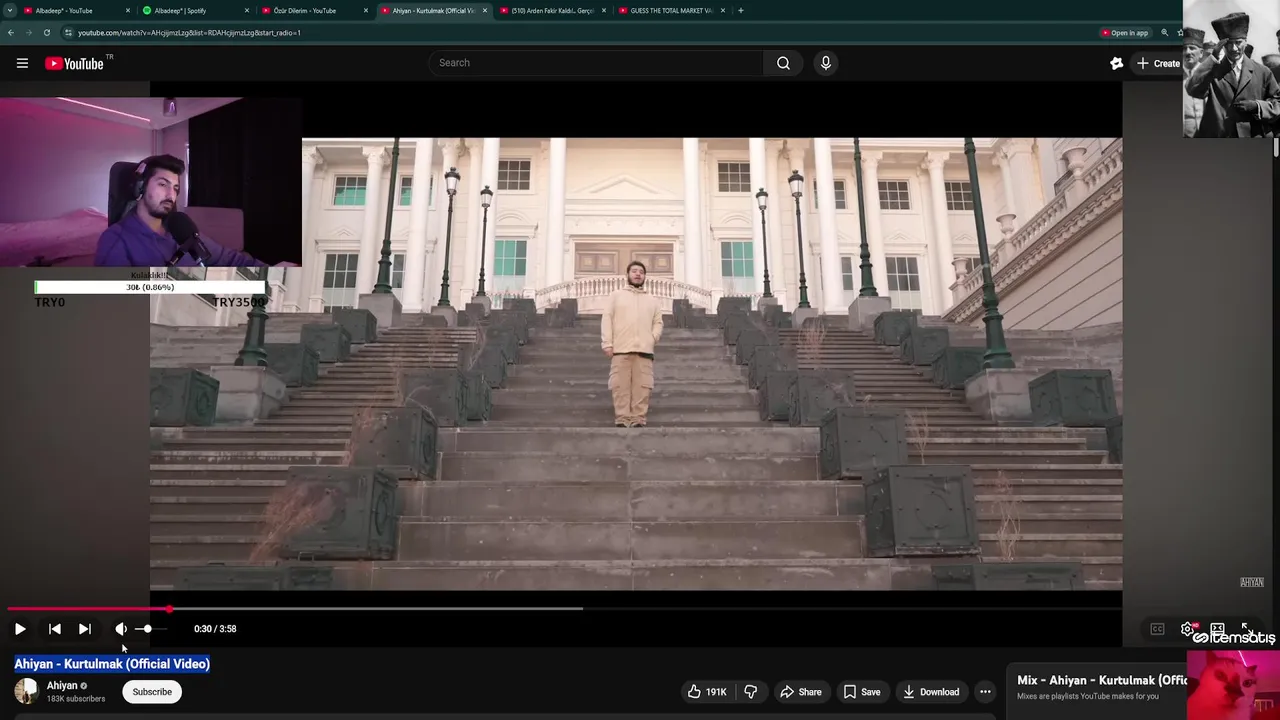Screen dimensions: 1280x720
Task: Close the Özür Dilerim tab
Action: coord(366,10)
